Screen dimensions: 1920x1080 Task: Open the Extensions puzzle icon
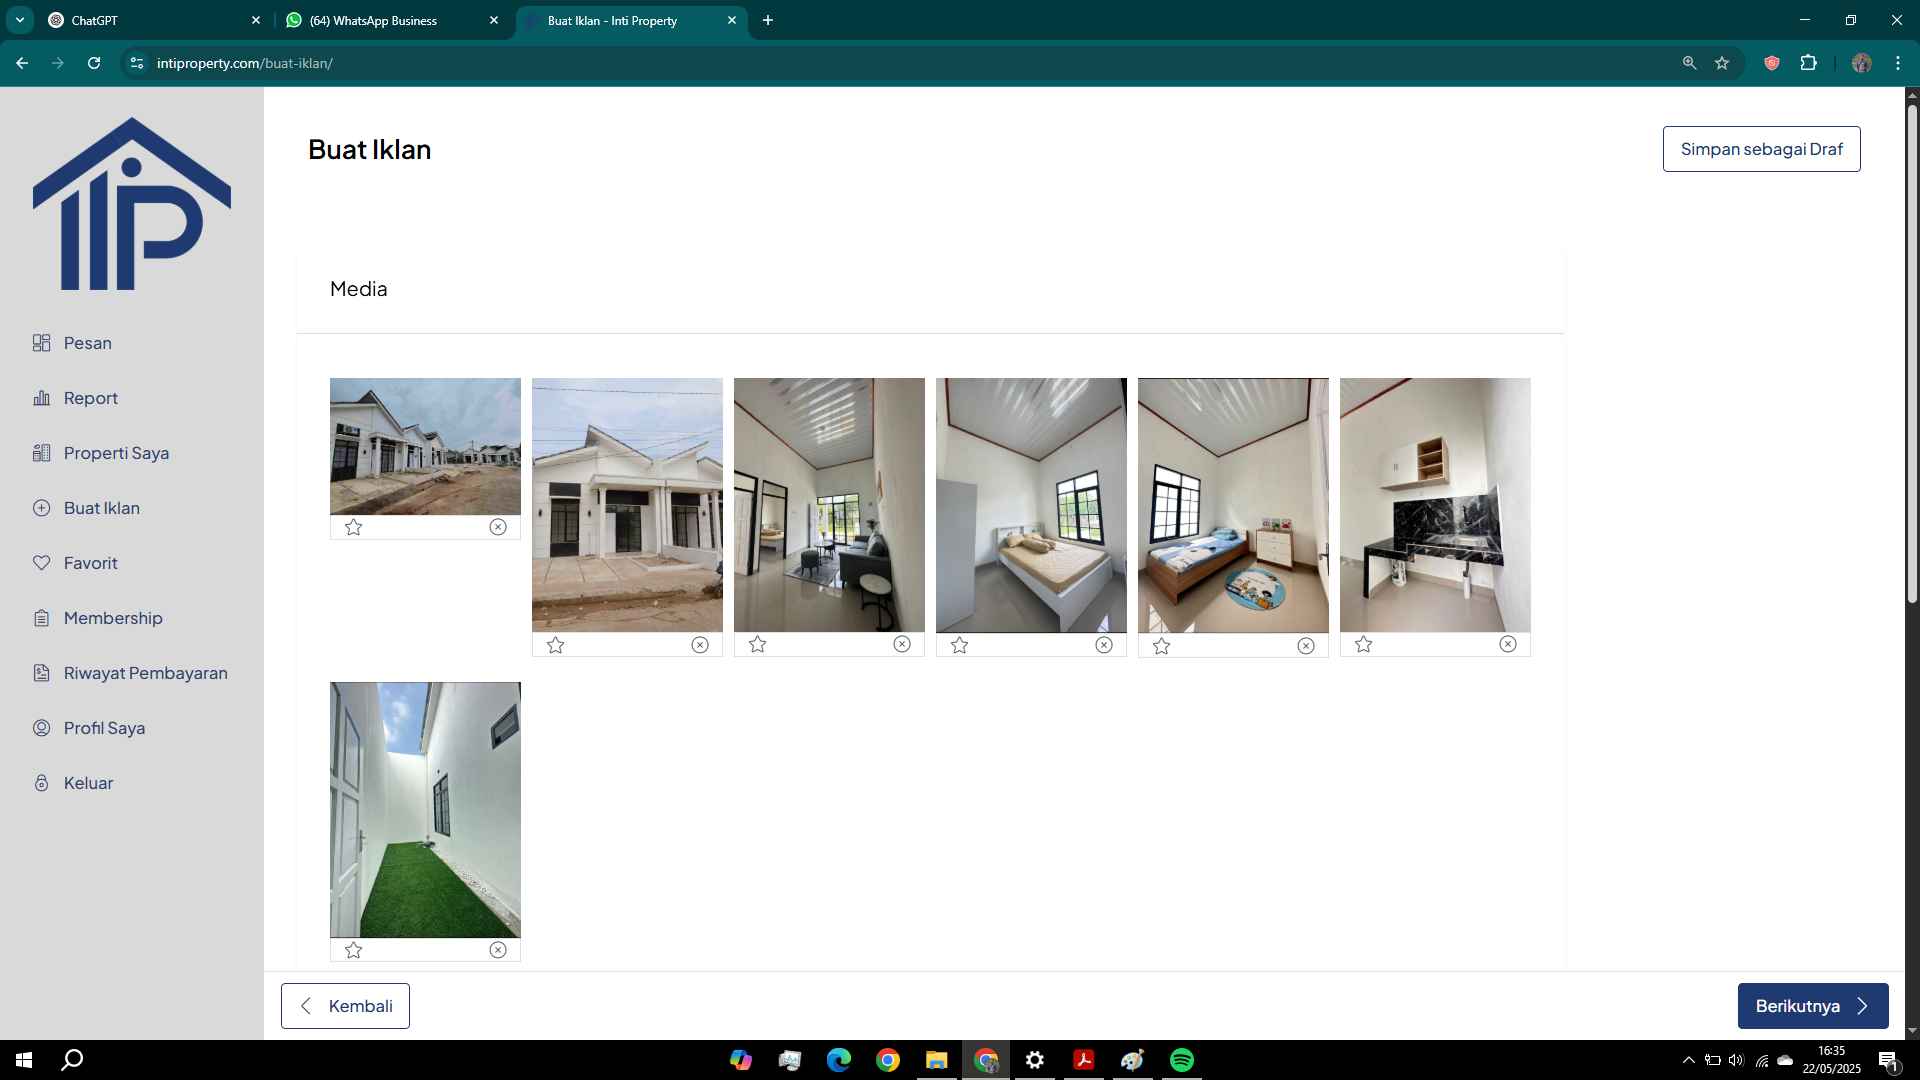1808,63
